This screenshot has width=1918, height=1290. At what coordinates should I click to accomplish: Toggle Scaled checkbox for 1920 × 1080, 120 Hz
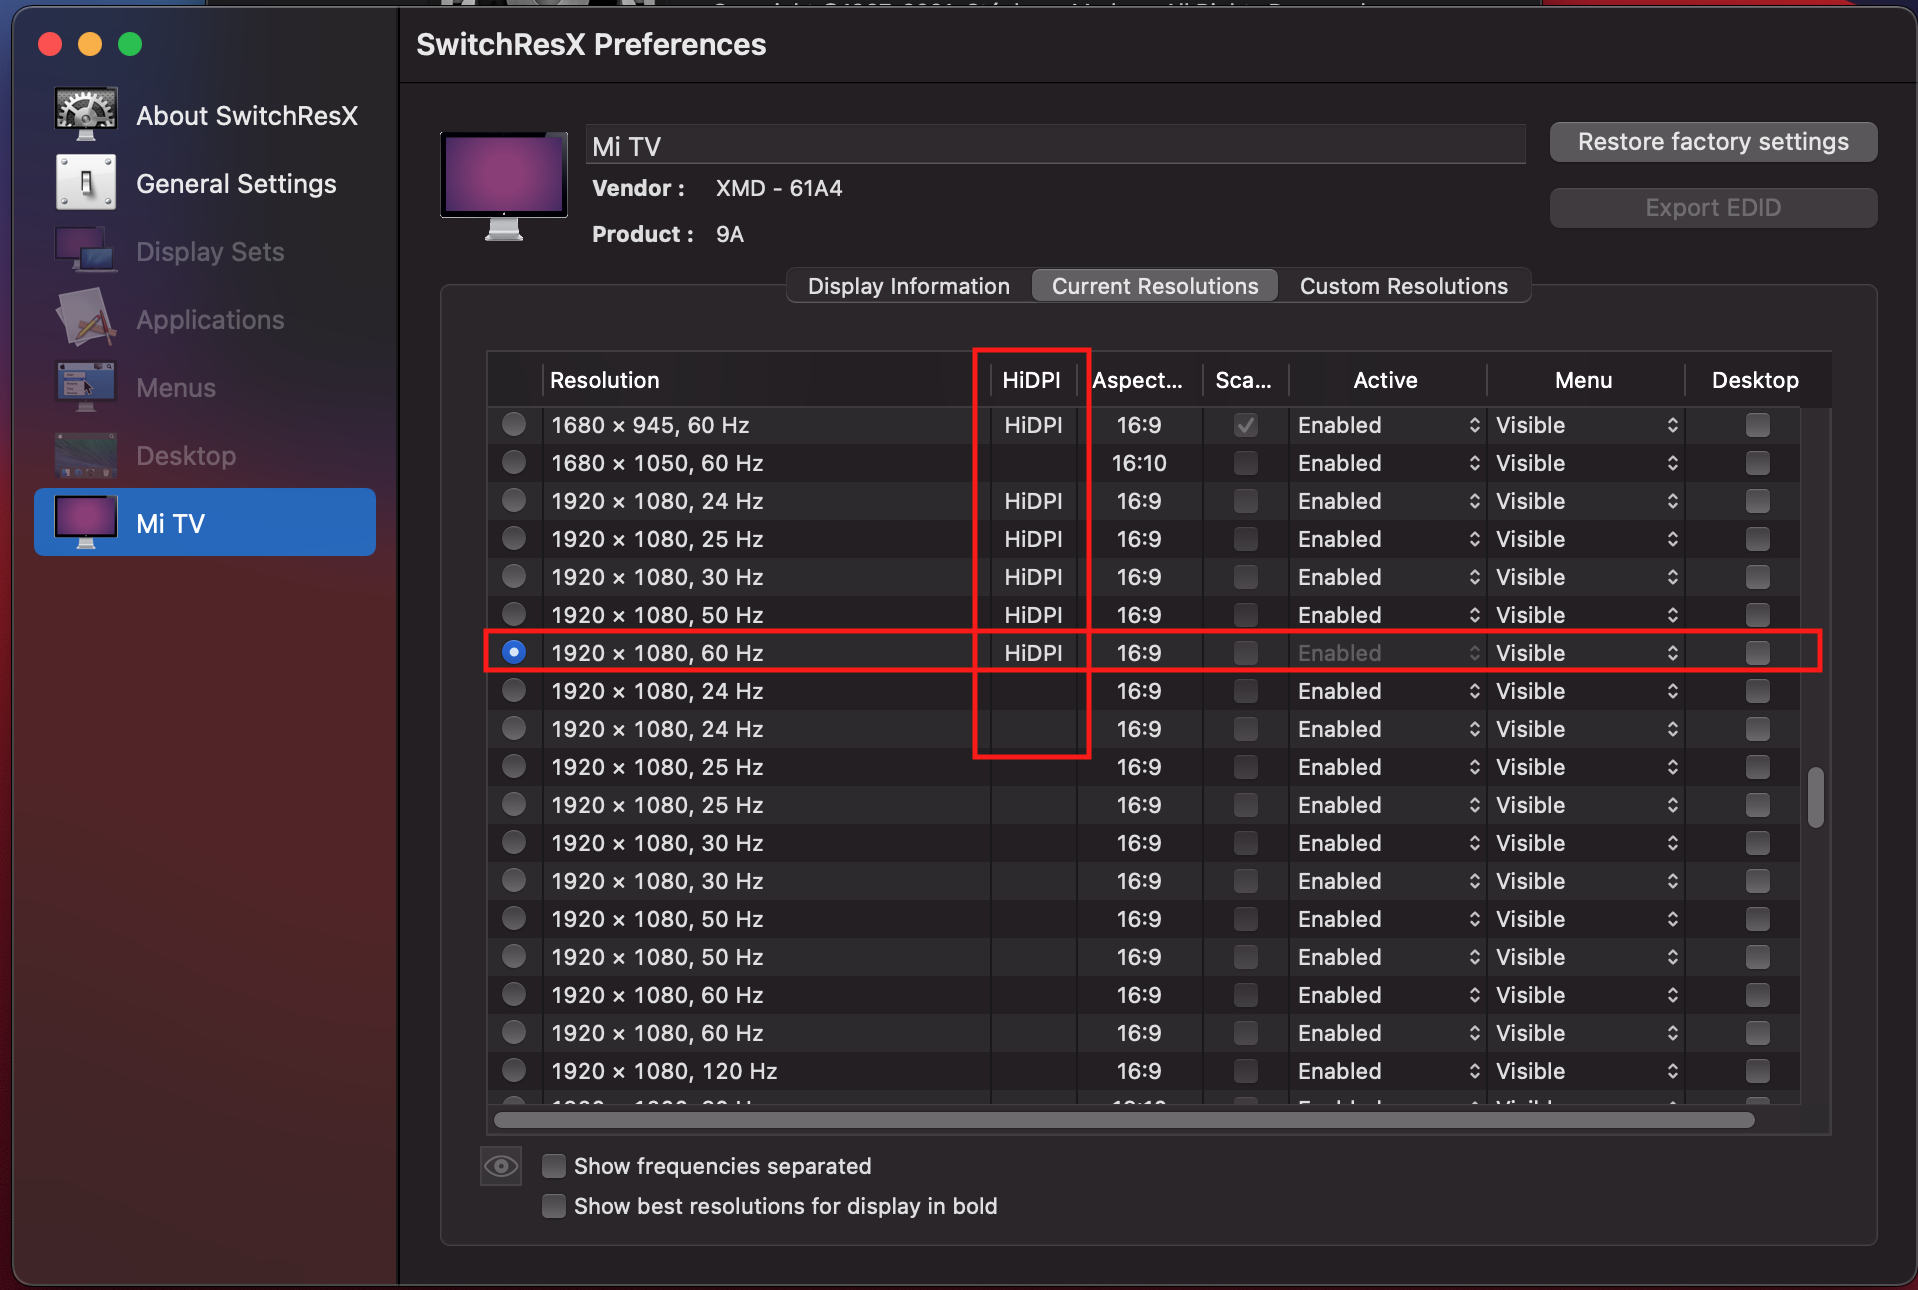click(x=1246, y=1071)
